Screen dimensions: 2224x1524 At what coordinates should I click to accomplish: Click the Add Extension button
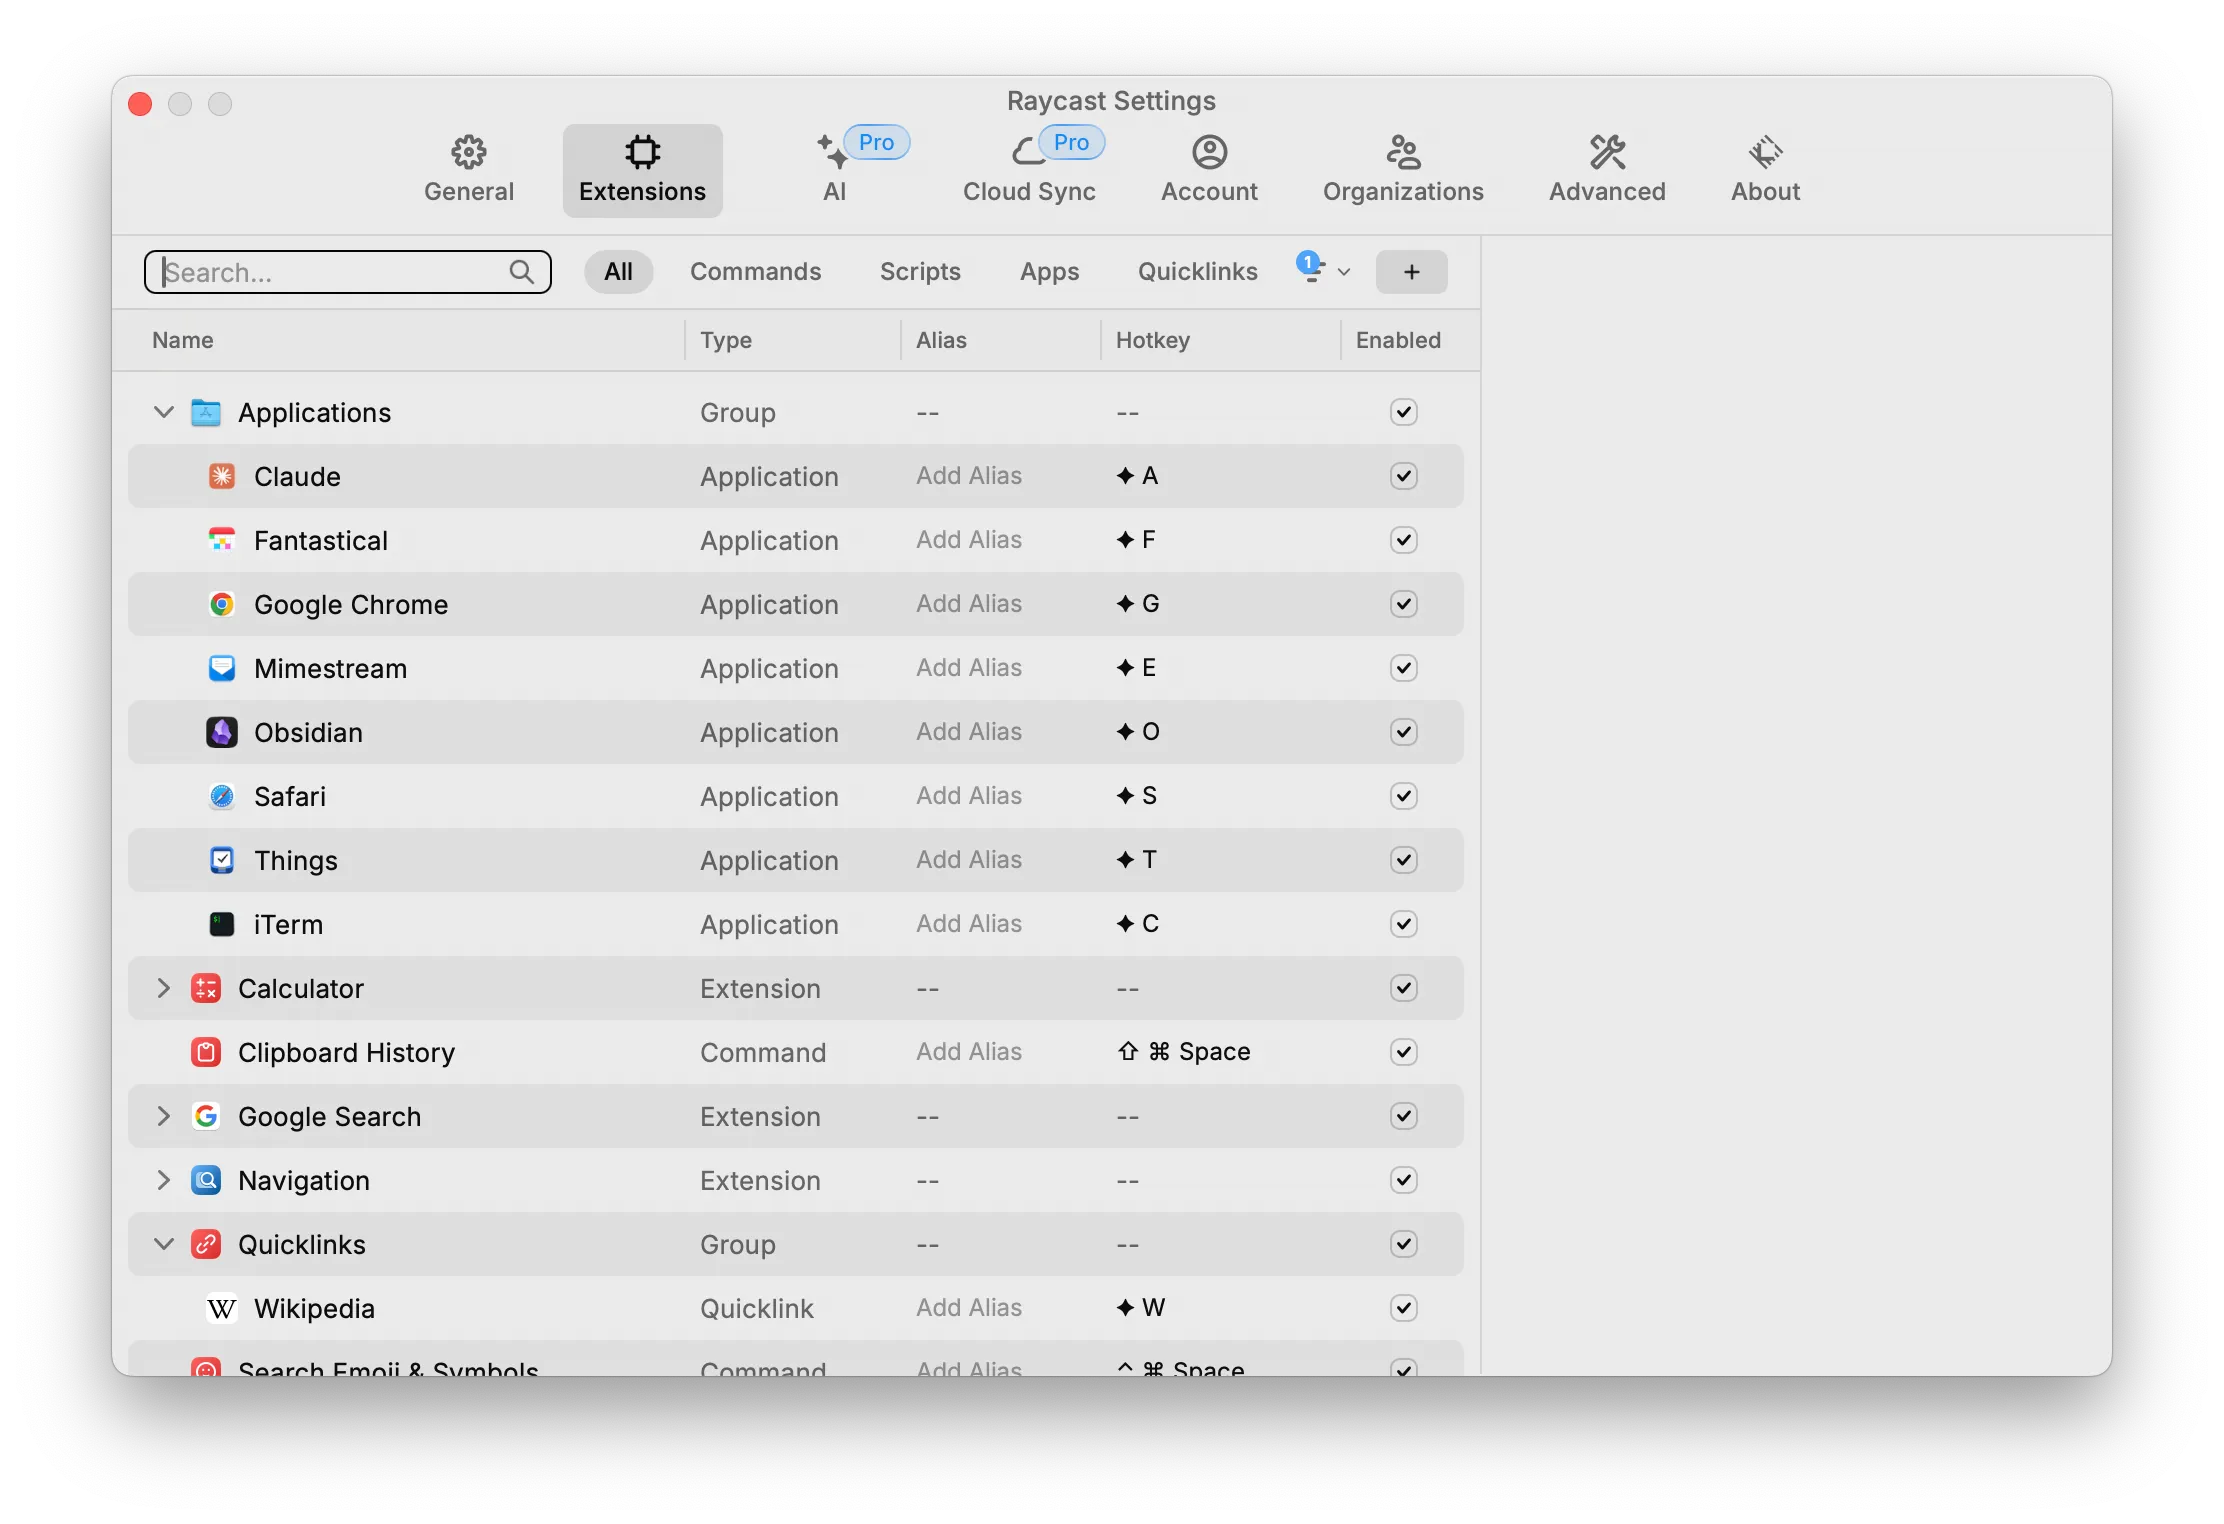click(x=1413, y=272)
